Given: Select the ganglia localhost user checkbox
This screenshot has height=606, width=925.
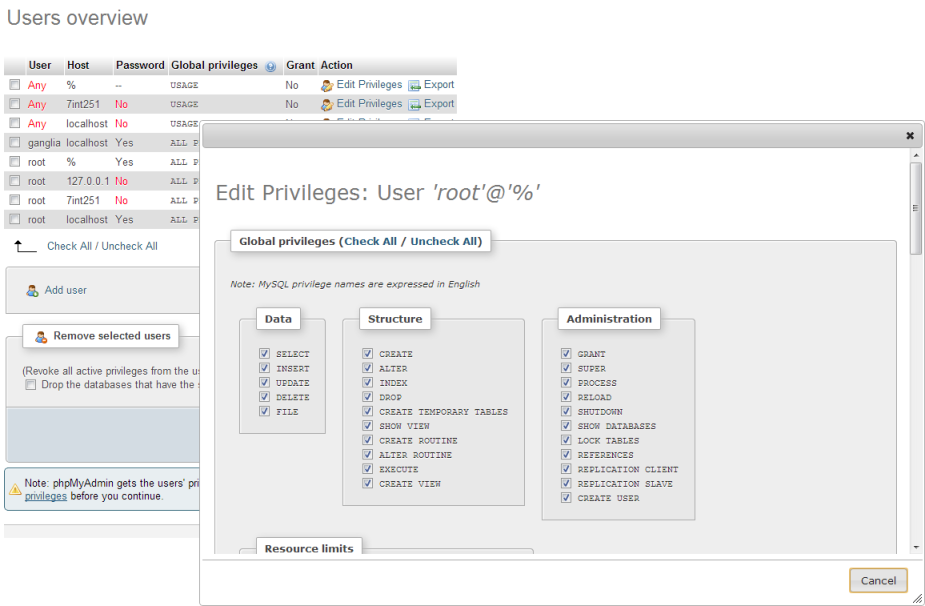Looking at the screenshot, I should (x=15, y=143).
